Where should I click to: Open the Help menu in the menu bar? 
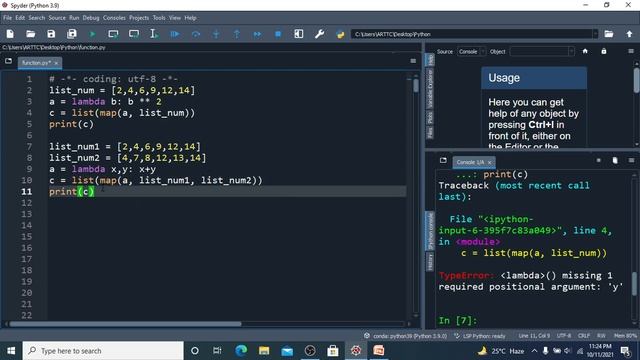pos(190,18)
